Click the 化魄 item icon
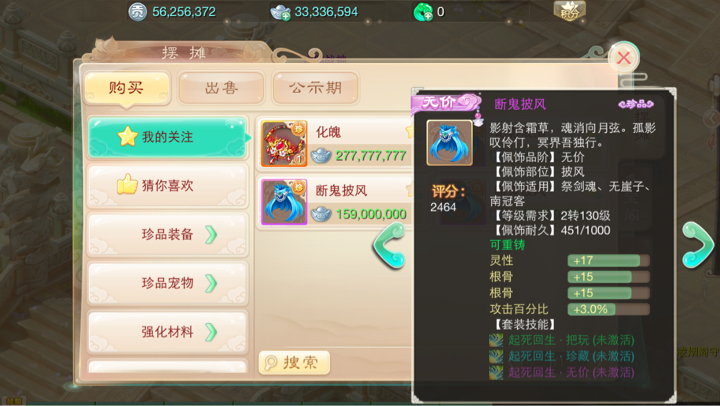The width and height of the screenshot is (720, 406). [x=284, y=144]
